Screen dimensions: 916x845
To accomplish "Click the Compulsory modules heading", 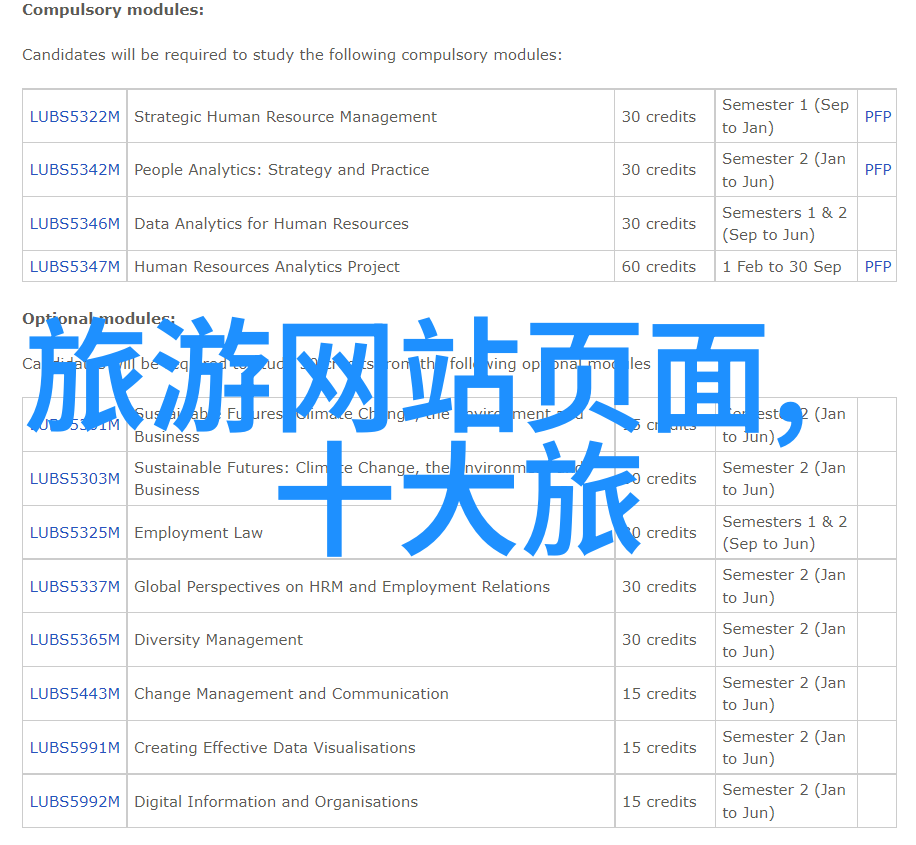I will pos(113,10).
